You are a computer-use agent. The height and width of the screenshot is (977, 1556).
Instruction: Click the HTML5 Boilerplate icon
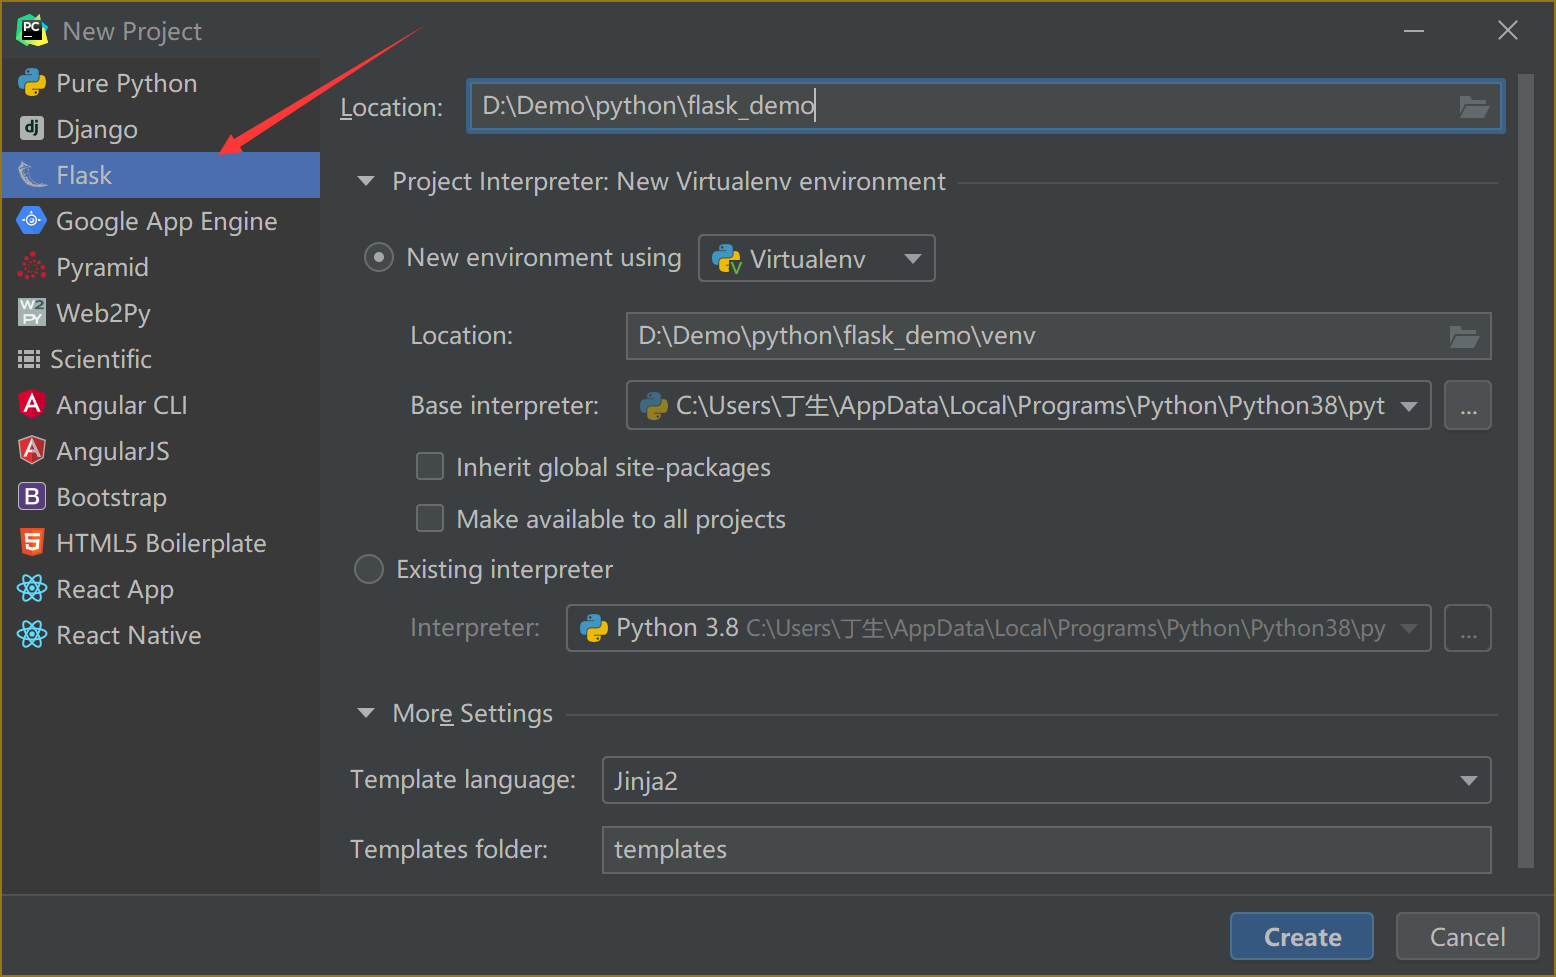(x=32, y=542)
